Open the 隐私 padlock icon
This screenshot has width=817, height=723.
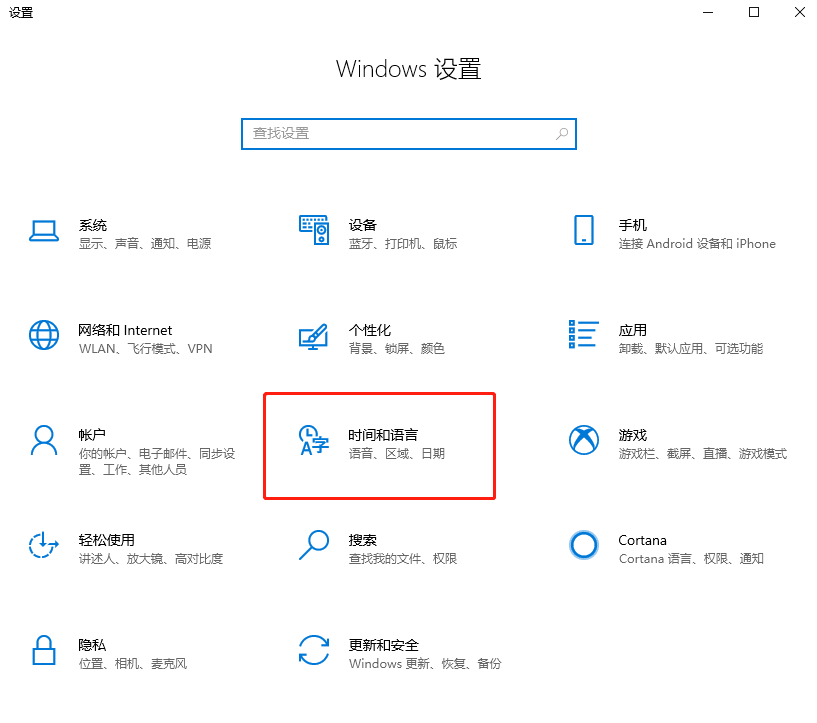click(x=44, y=650)
